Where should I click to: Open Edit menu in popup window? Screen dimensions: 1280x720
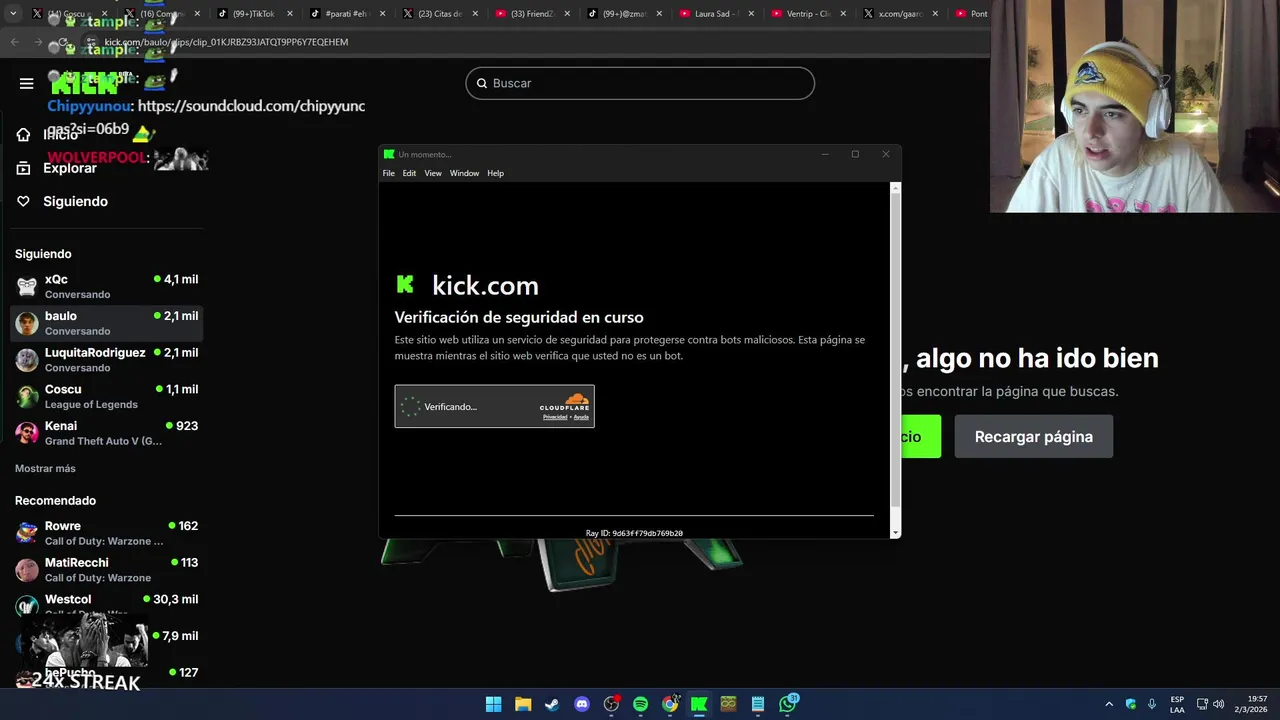coord(409,173)
